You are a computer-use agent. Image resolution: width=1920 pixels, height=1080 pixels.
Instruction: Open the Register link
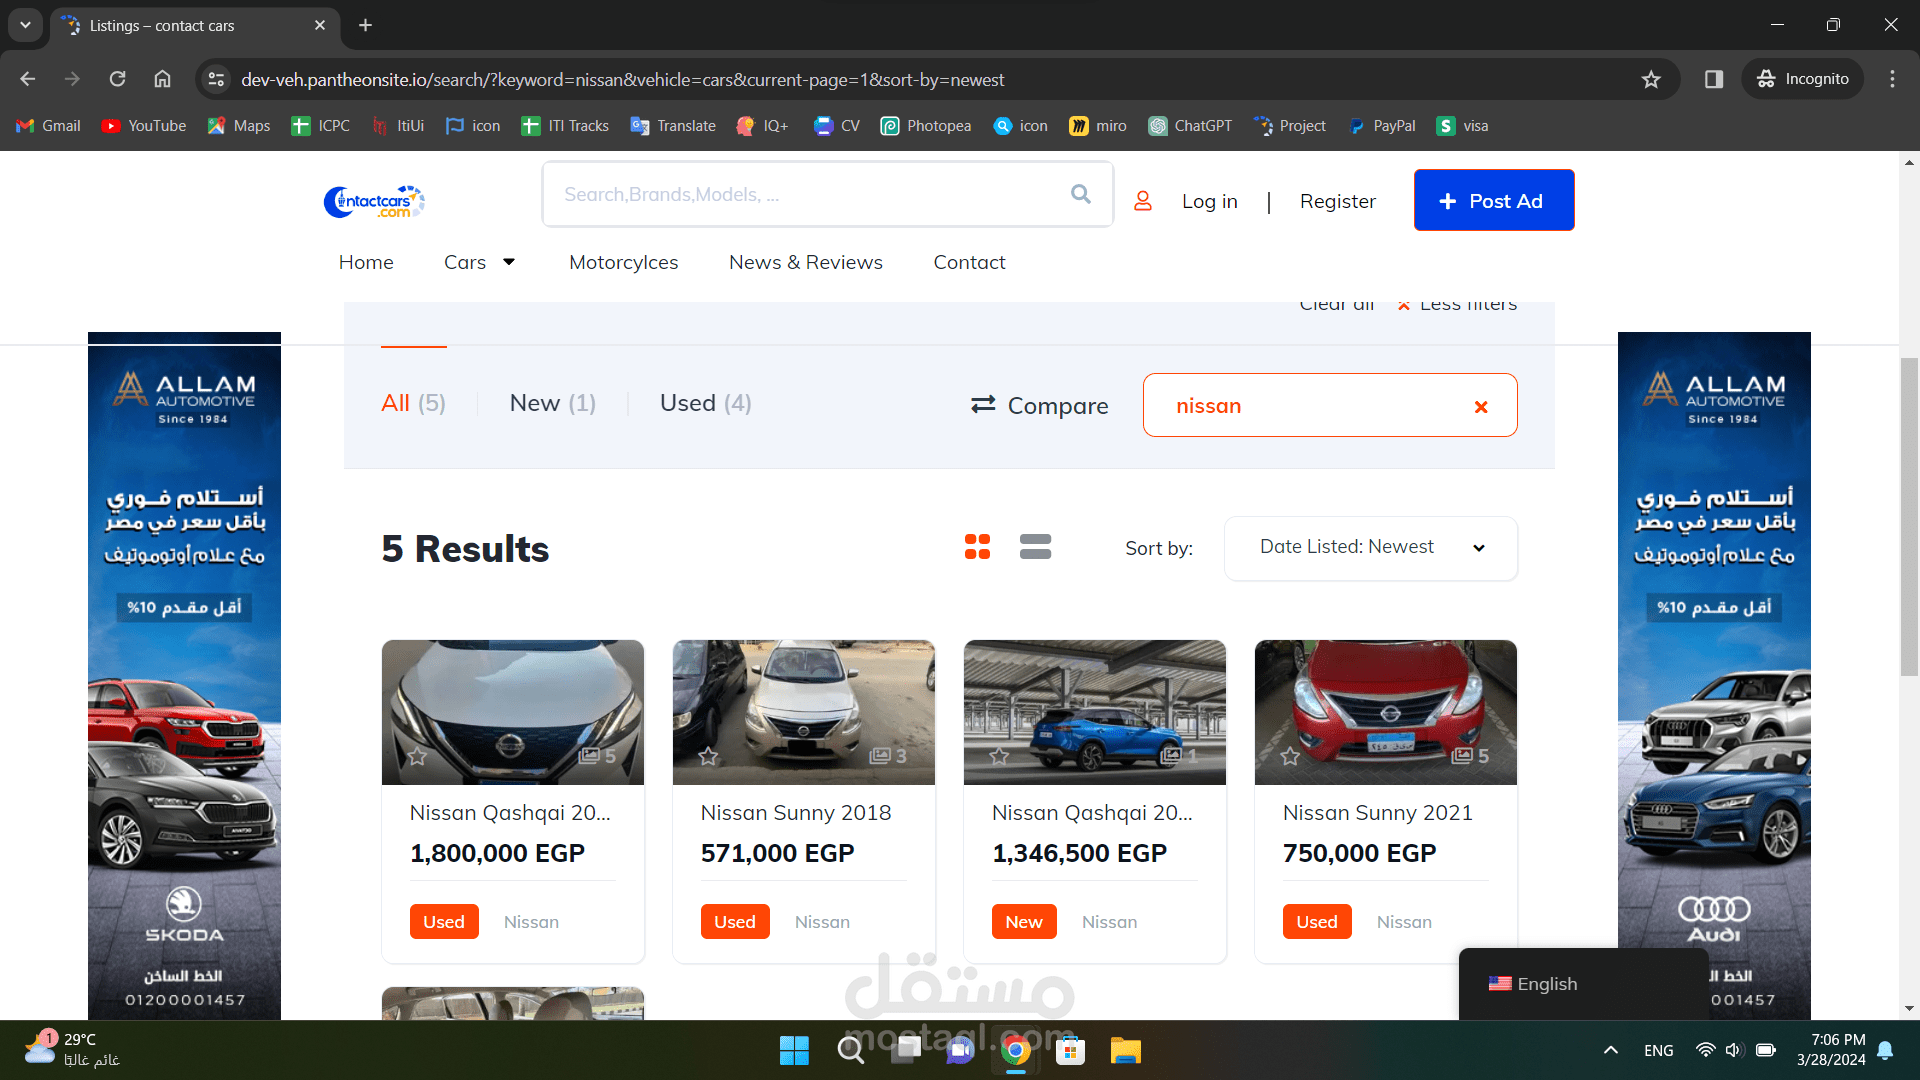click(x=1337, y=201)
